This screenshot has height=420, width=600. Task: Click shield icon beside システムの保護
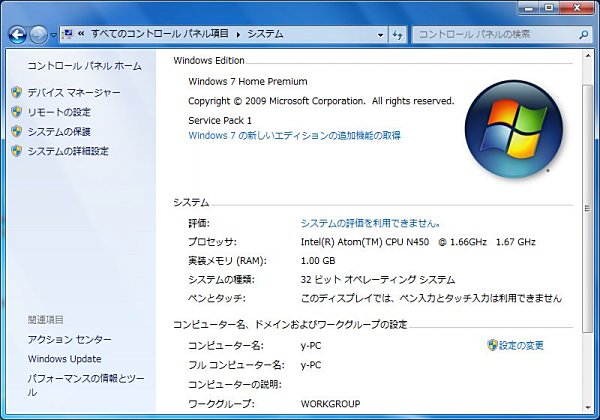point(16,131)
